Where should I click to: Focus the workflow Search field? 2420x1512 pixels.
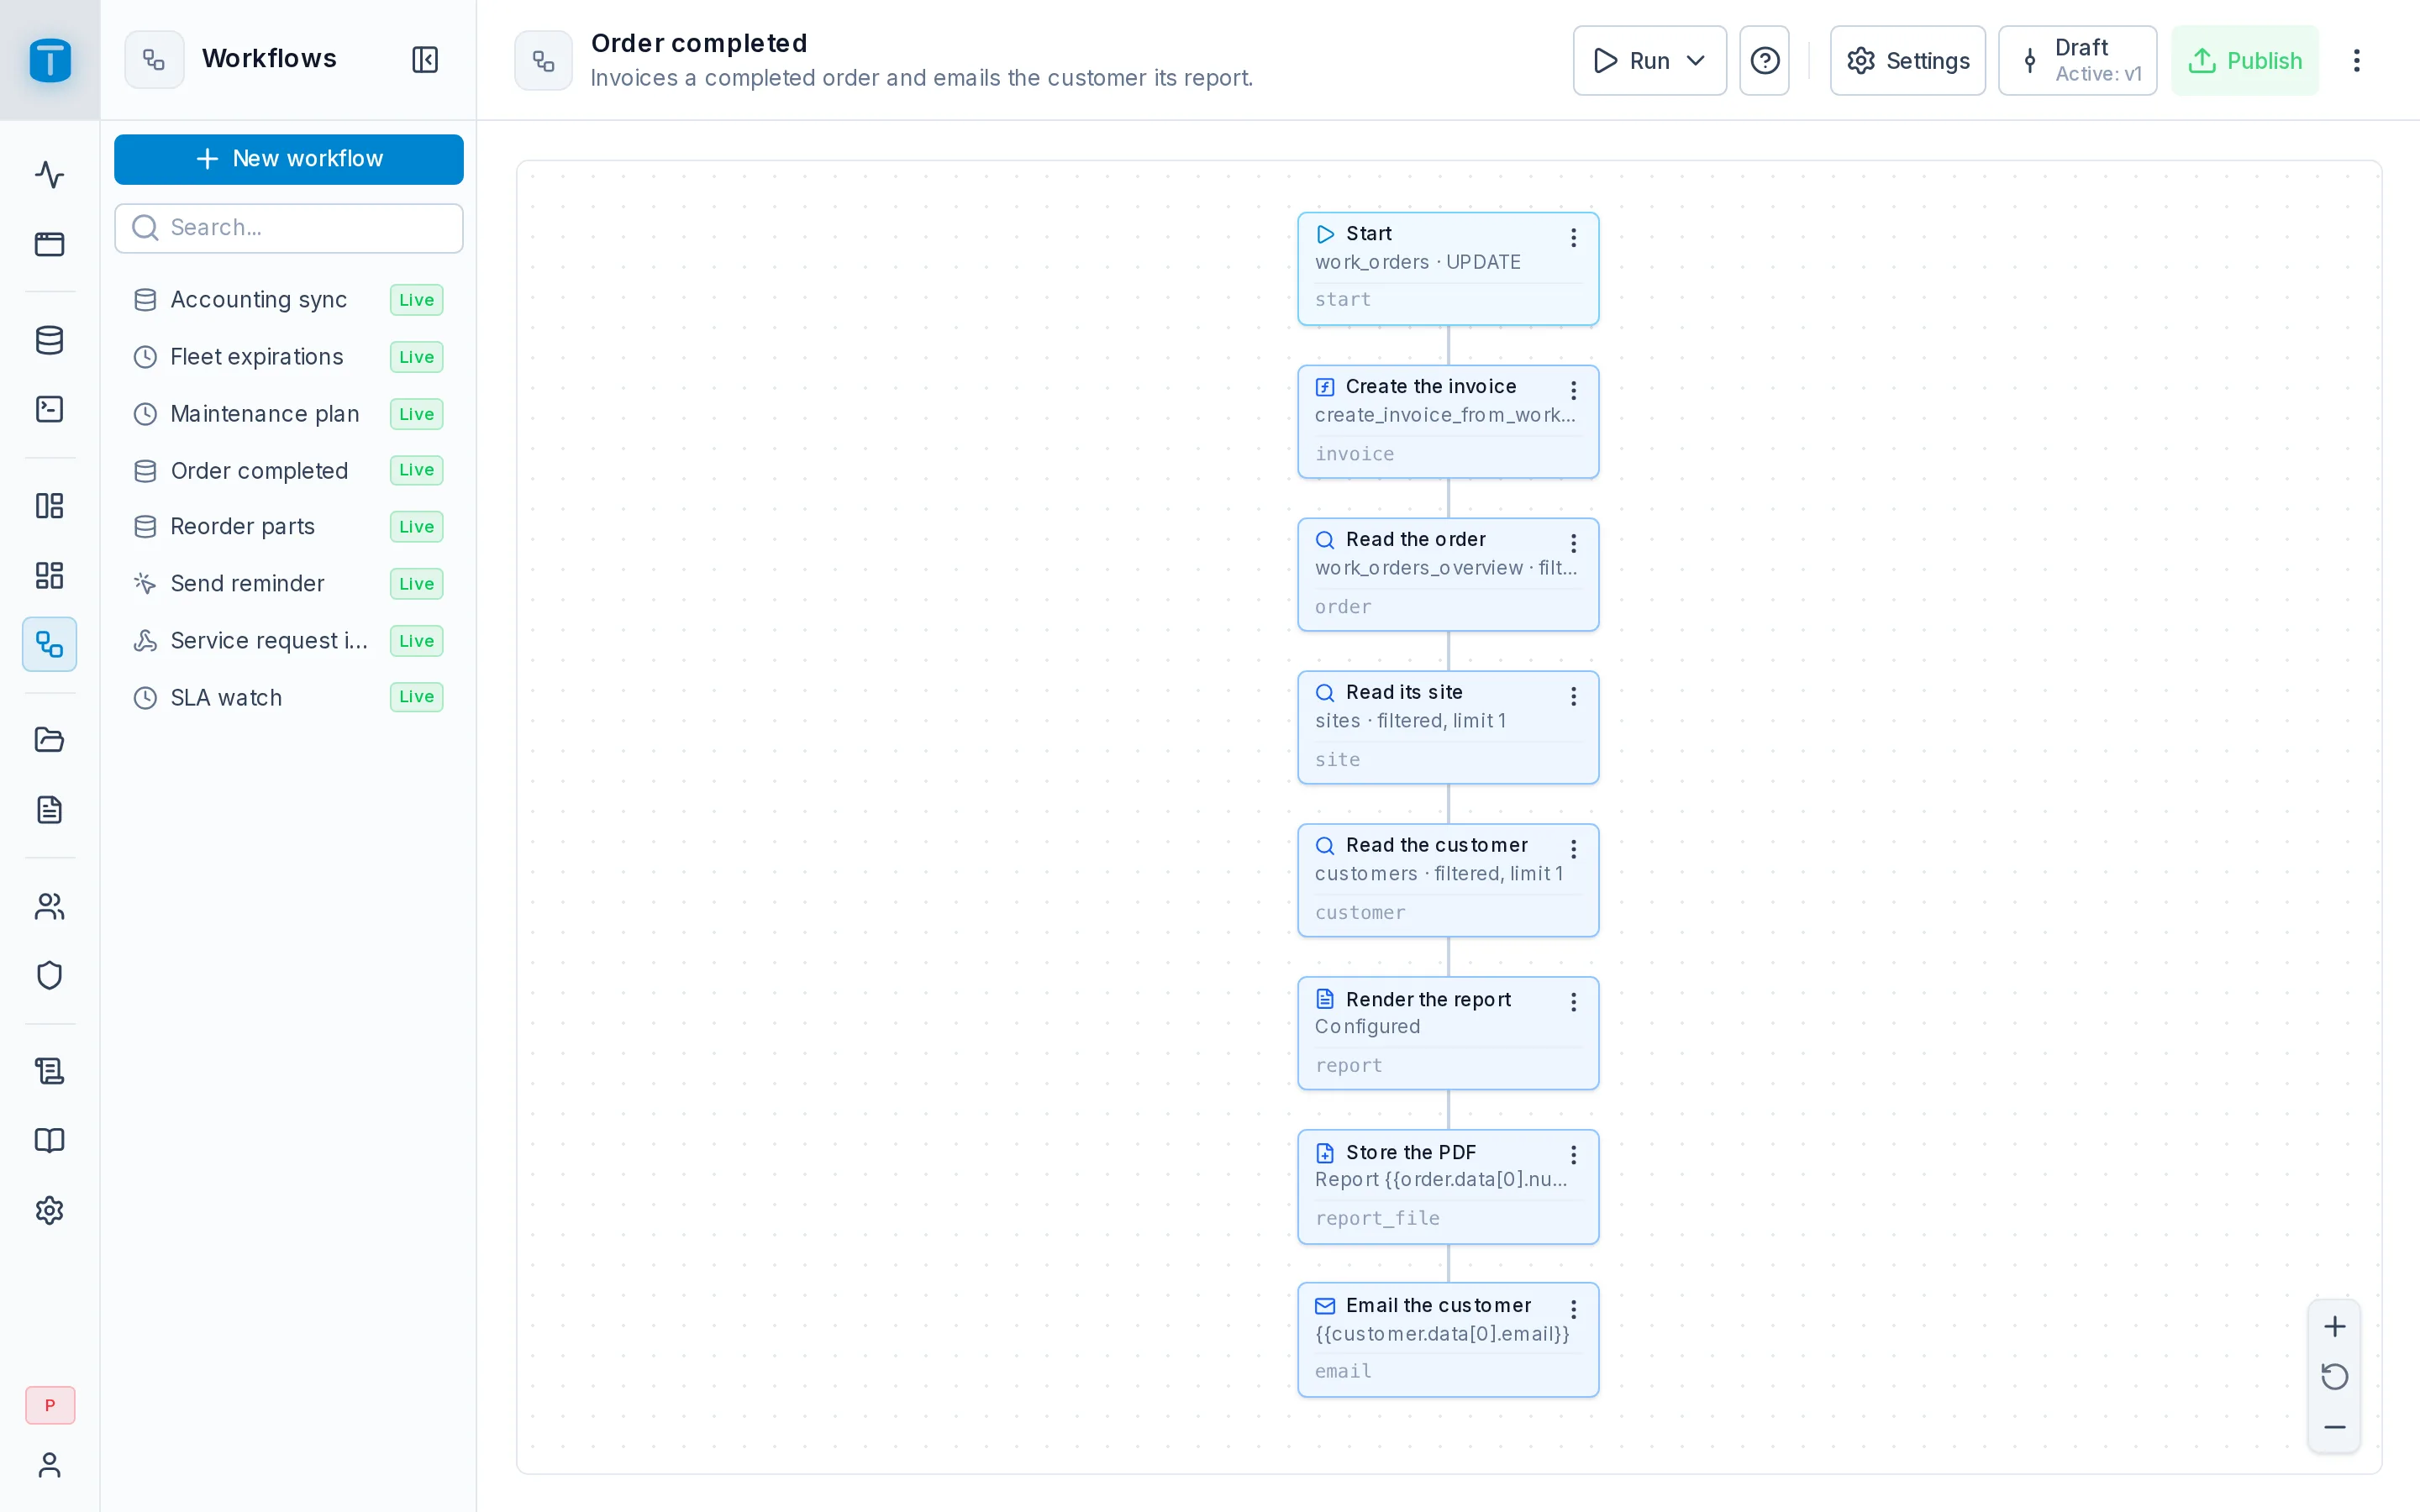[x=289, y=228]
